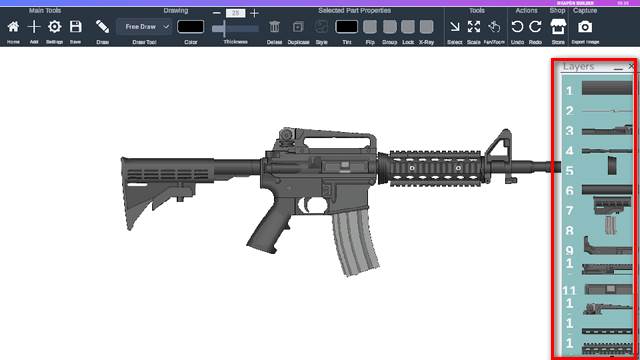Open the Draw Tool dropdown Free Draw
The height and width of the screenshot is (360, 640).
point(144,27)
